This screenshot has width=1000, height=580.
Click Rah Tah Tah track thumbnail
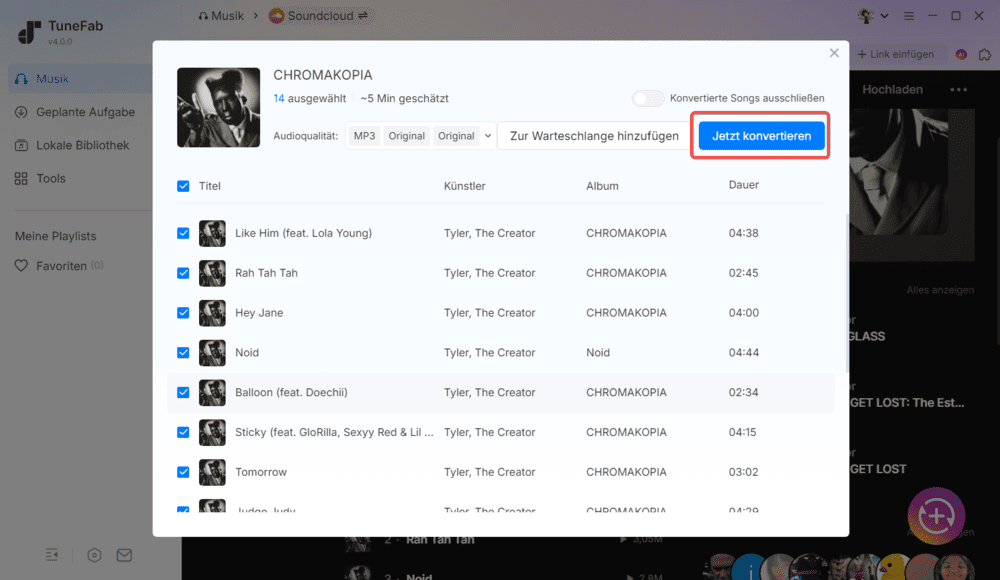click(x=212, y=273)
